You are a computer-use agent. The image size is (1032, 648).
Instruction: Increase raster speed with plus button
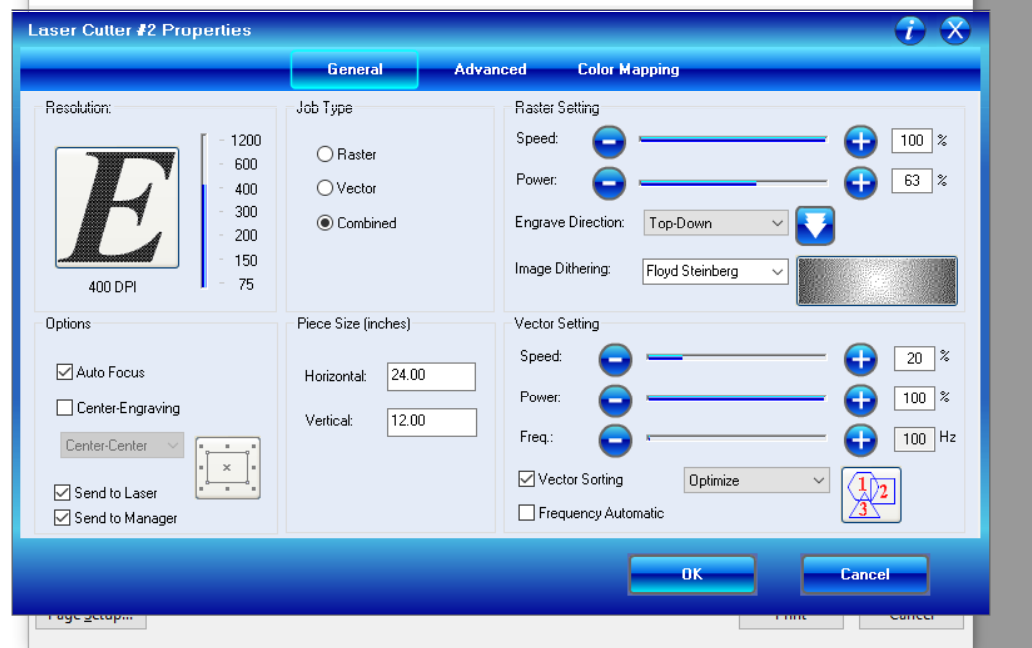[861, 142]
